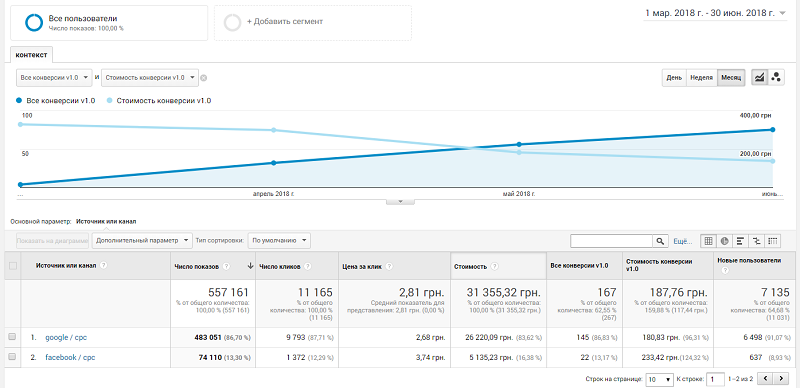Open the По умолчанию sort type dropdown
Screen dimensions: 800x388
tap(279, 240)
